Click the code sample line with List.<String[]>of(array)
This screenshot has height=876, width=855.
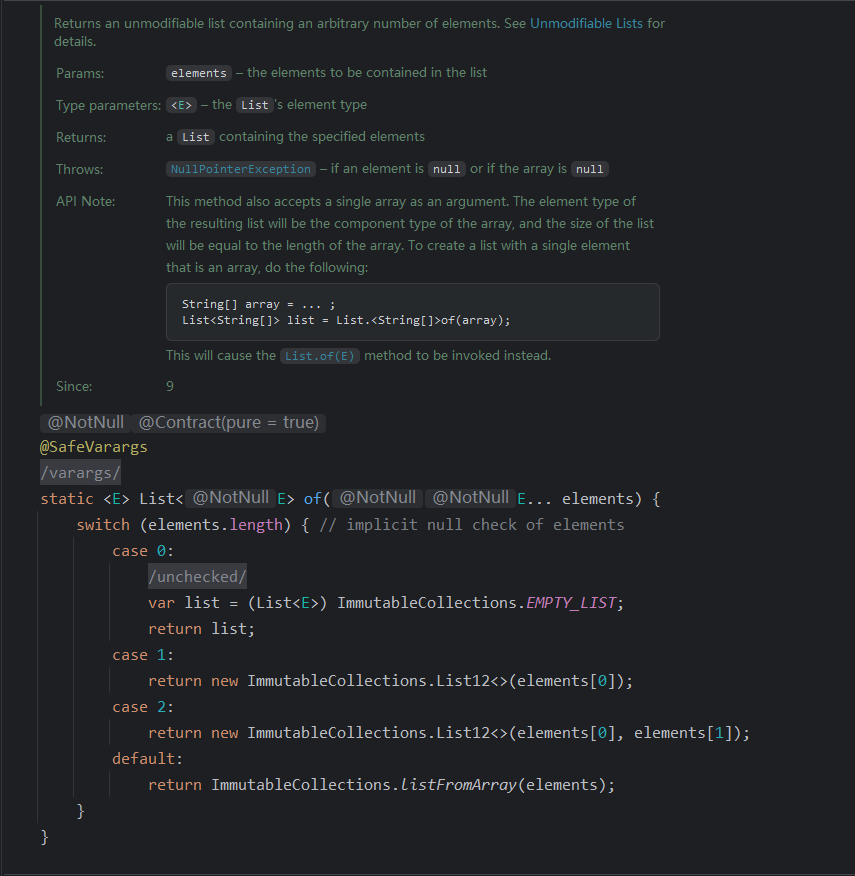[x=346, y=320]
